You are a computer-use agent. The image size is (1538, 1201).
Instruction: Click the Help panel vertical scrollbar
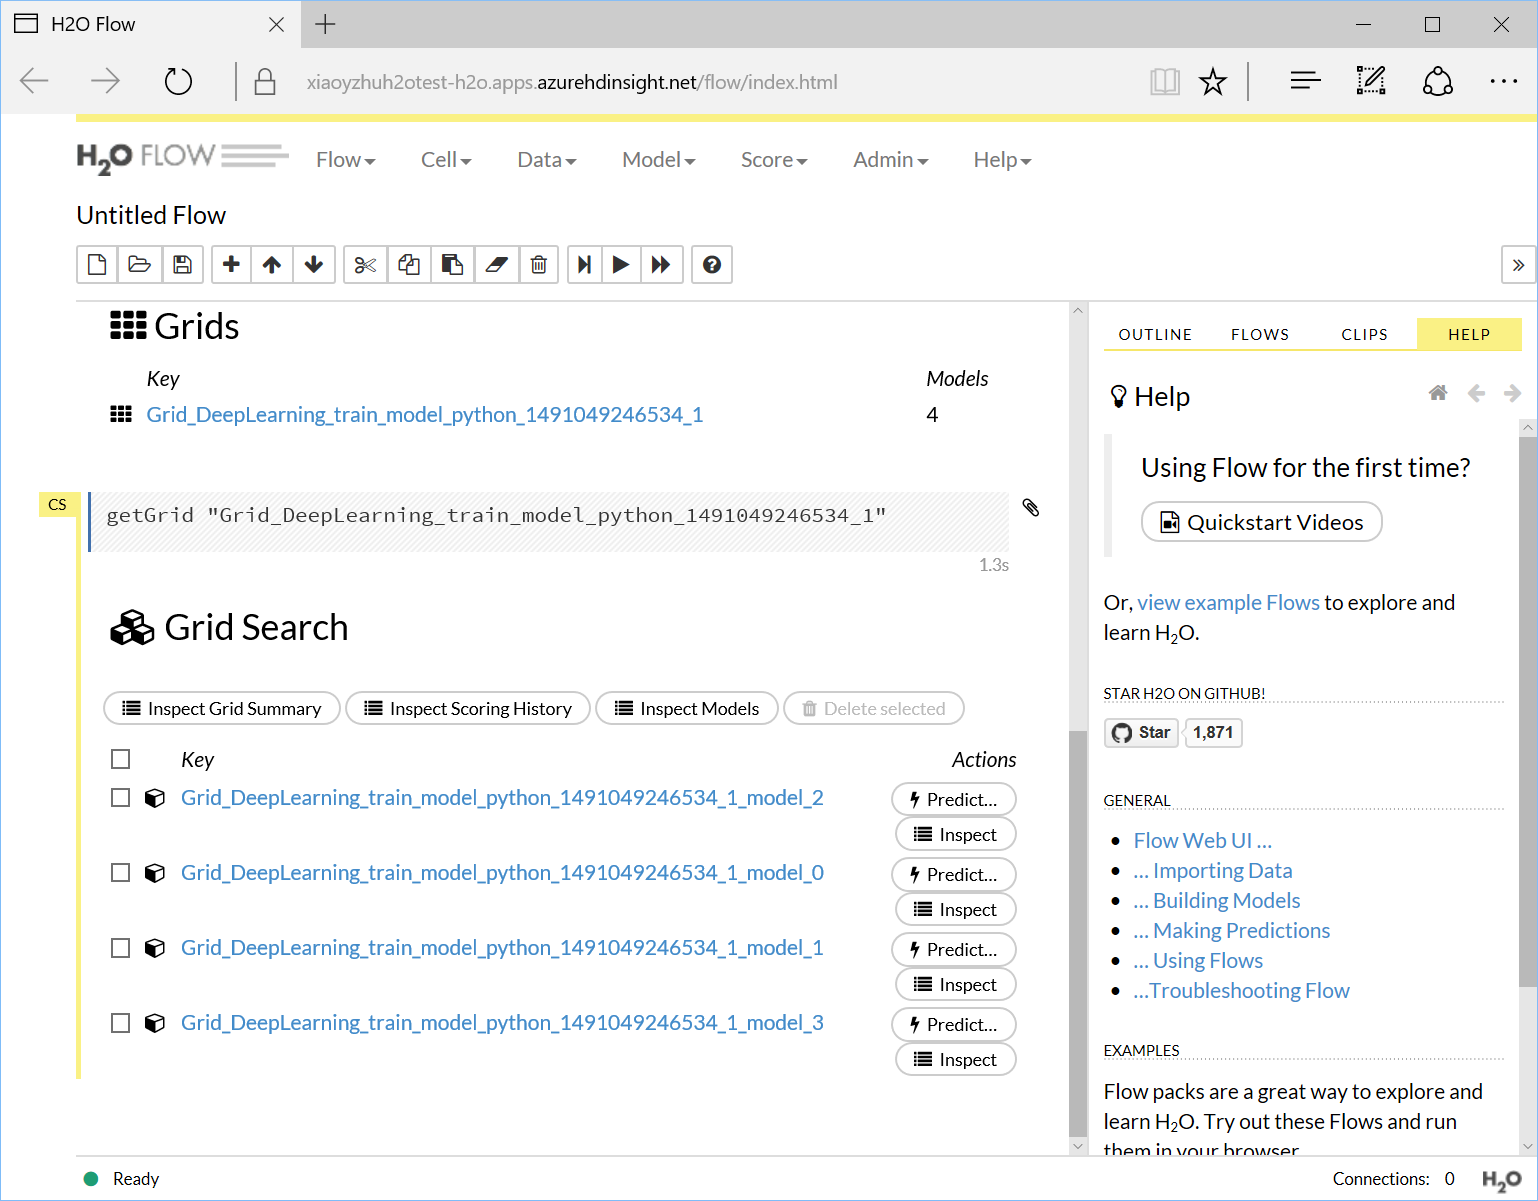coord(1527,712)
